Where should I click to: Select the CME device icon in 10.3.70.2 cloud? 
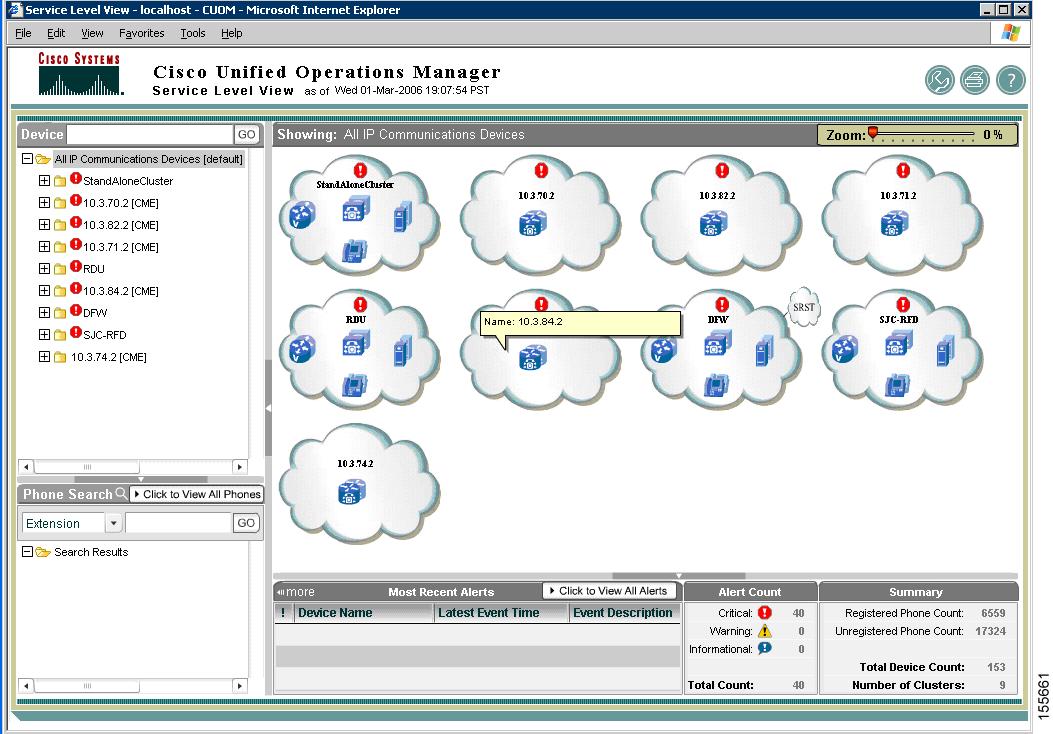click(x=533, y=224)
